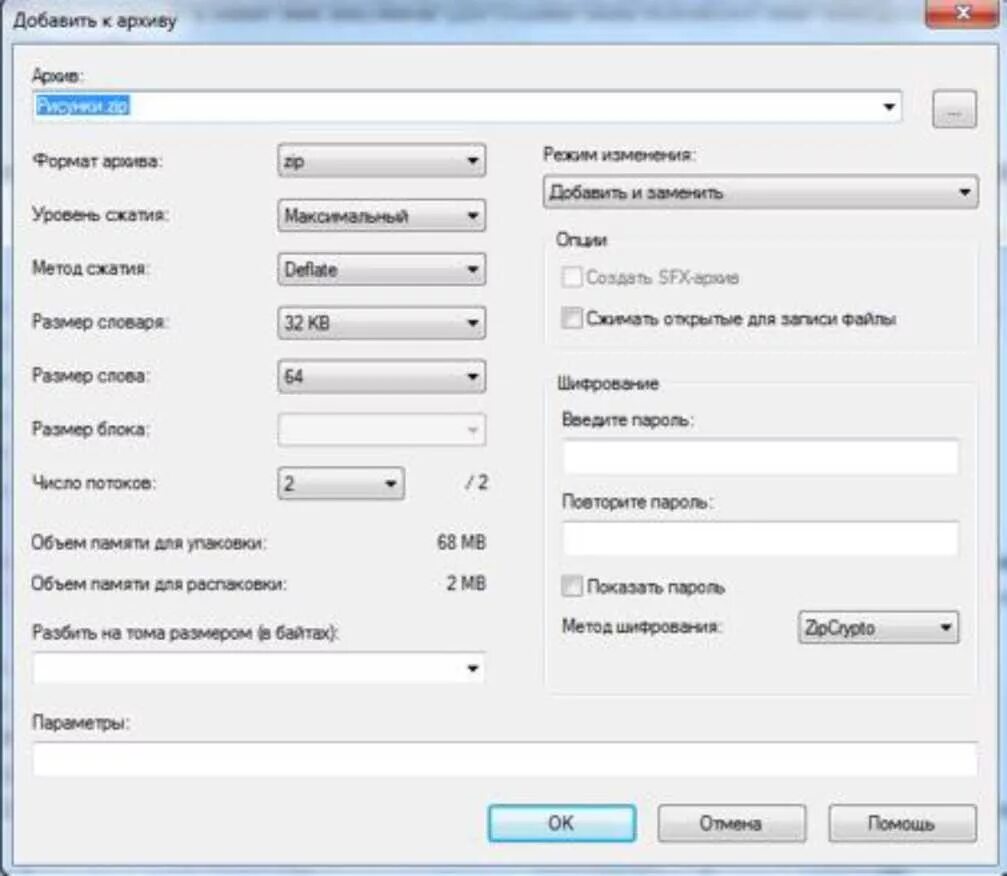Screen dimensions: 1007x876
Task: Open Число потоков dropdown showing 2
Action: pyautogui.click(x=341, y=483)
